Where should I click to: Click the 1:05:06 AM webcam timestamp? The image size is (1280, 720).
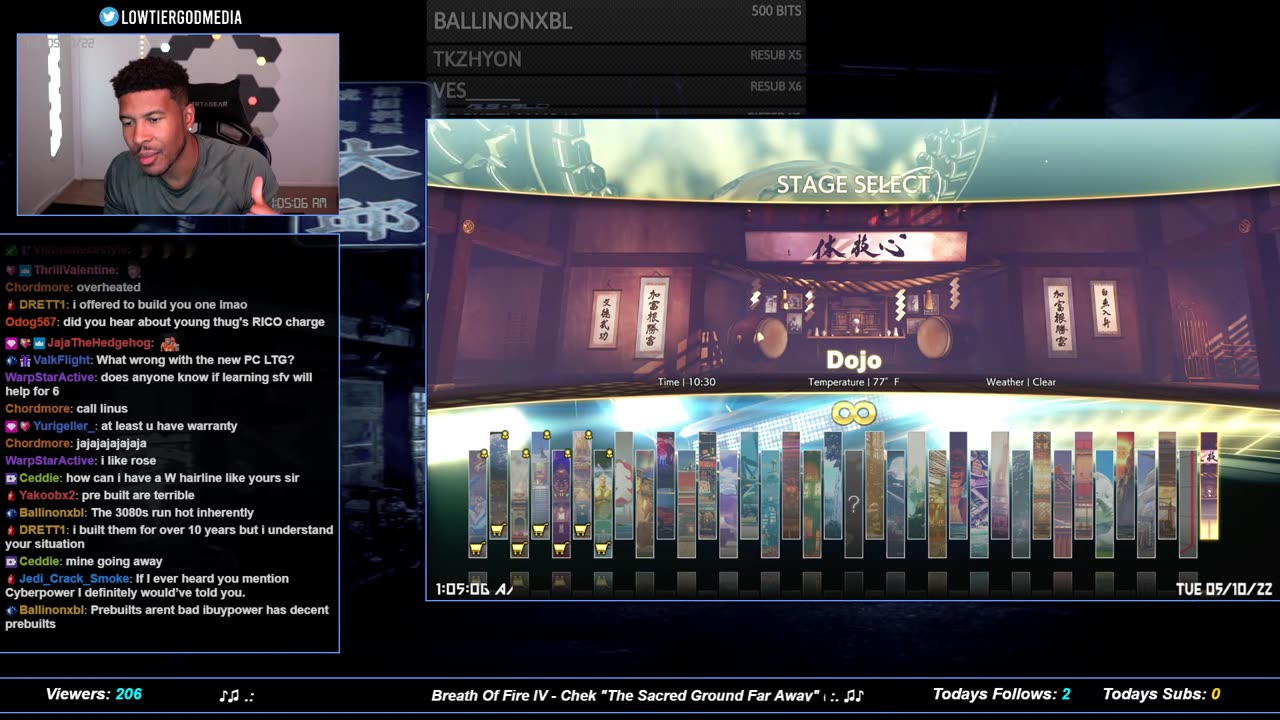(299, 203)
